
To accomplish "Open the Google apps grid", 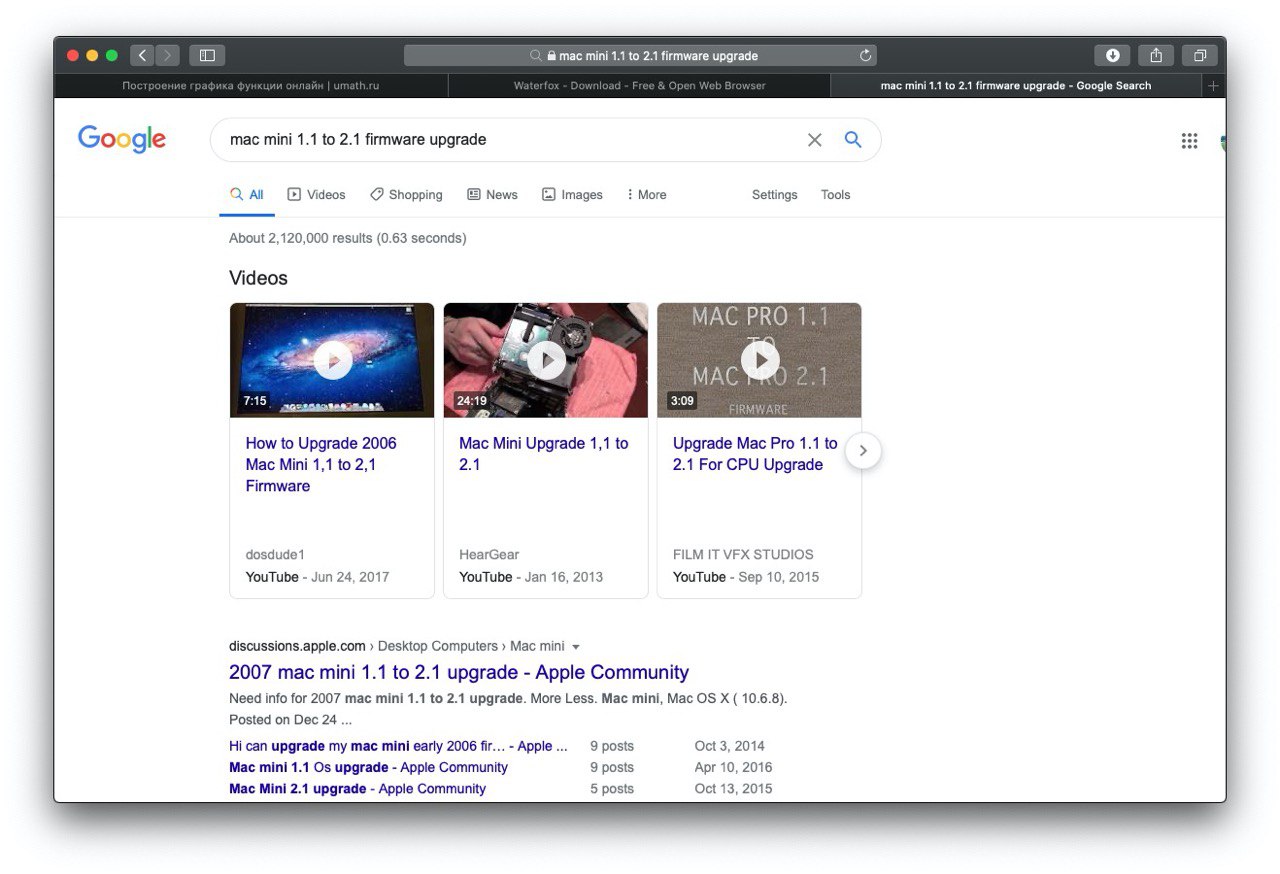I will (x=1189, y=141).
